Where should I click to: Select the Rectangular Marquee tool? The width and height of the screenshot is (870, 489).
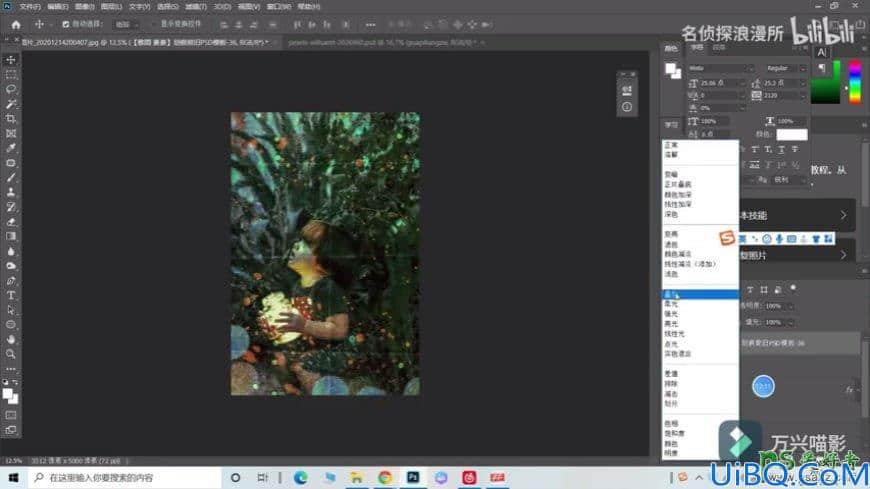click(11, 74)
